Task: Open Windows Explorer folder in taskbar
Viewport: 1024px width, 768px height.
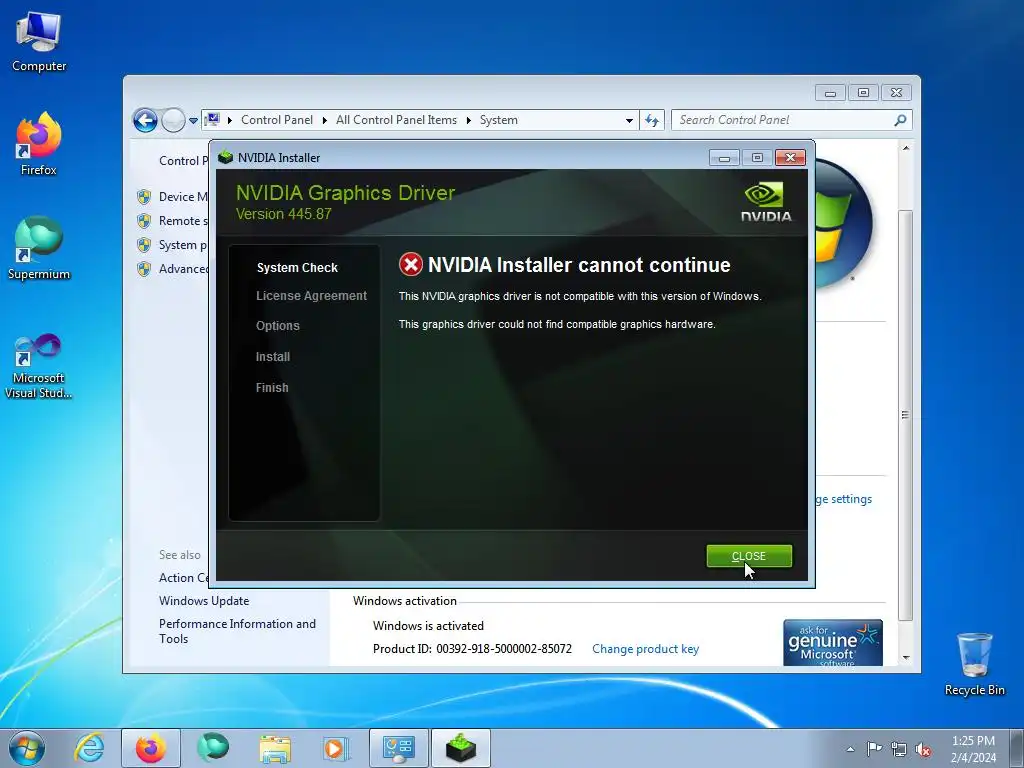Action: [x=275, y=748]
